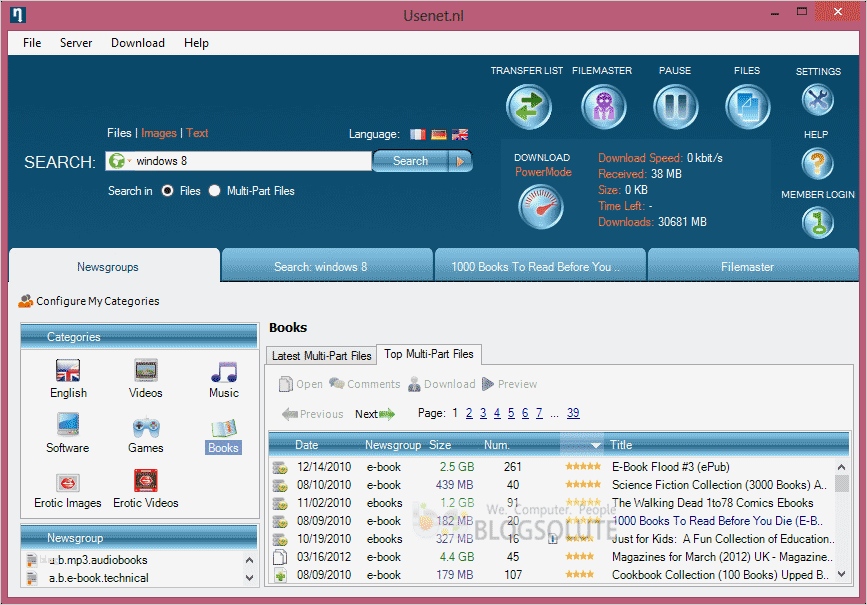
Task: Open Settings wrench icon
Action: pos(818,99)
